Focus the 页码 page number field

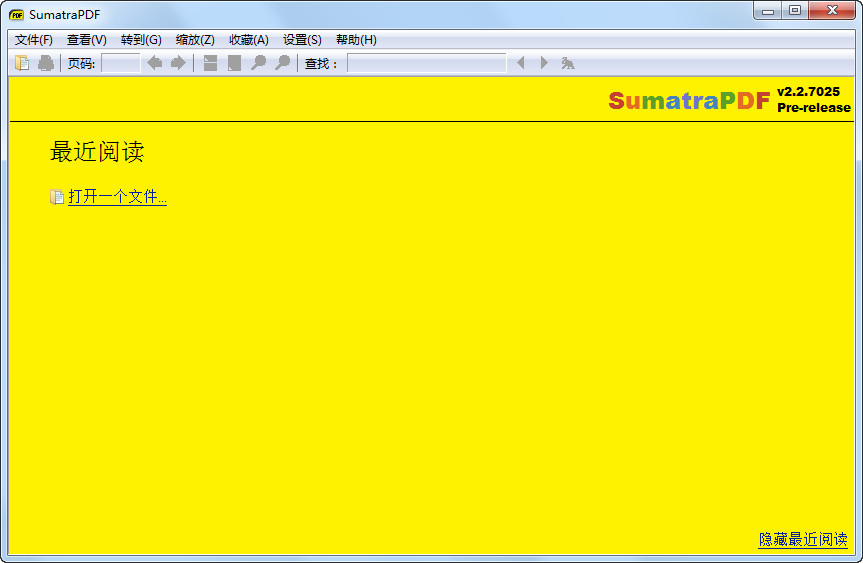[x=121, y=63]
